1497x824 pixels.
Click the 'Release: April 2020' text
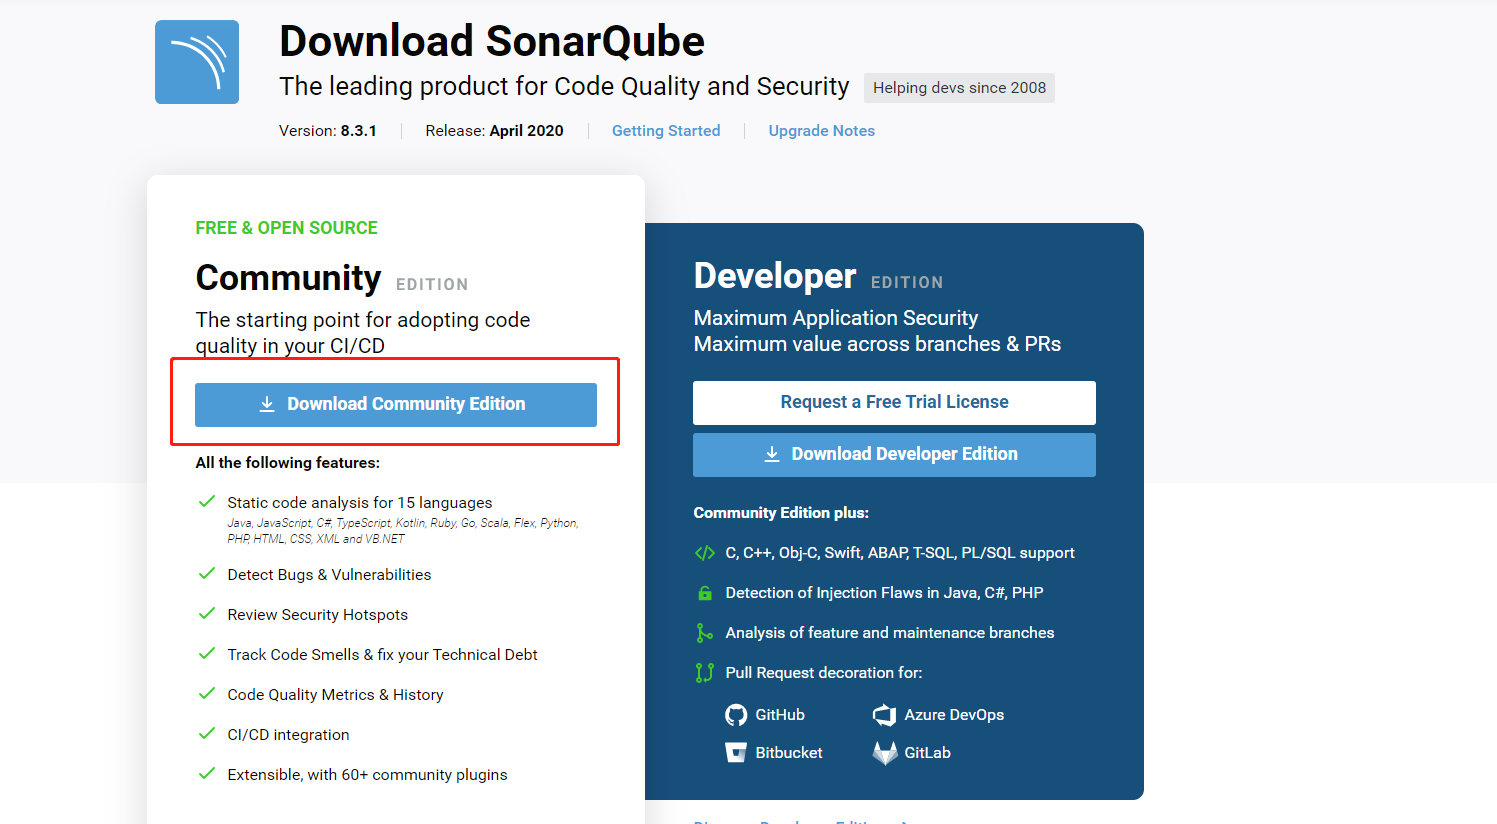[494, 131]
